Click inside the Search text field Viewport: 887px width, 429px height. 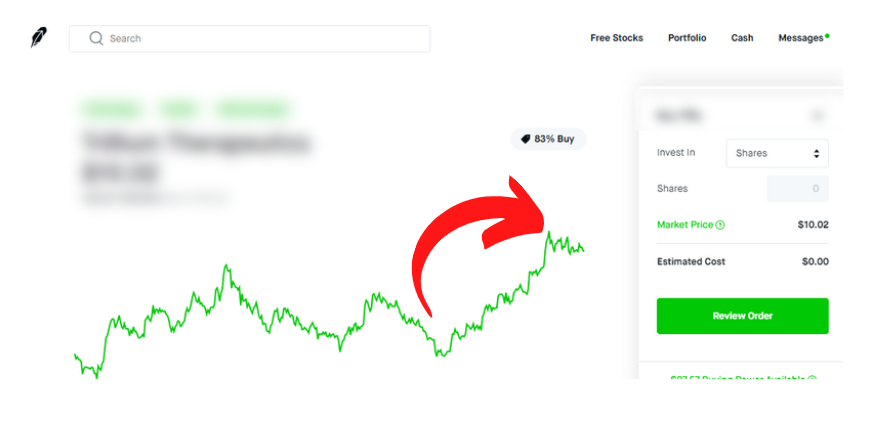(260, 38)
